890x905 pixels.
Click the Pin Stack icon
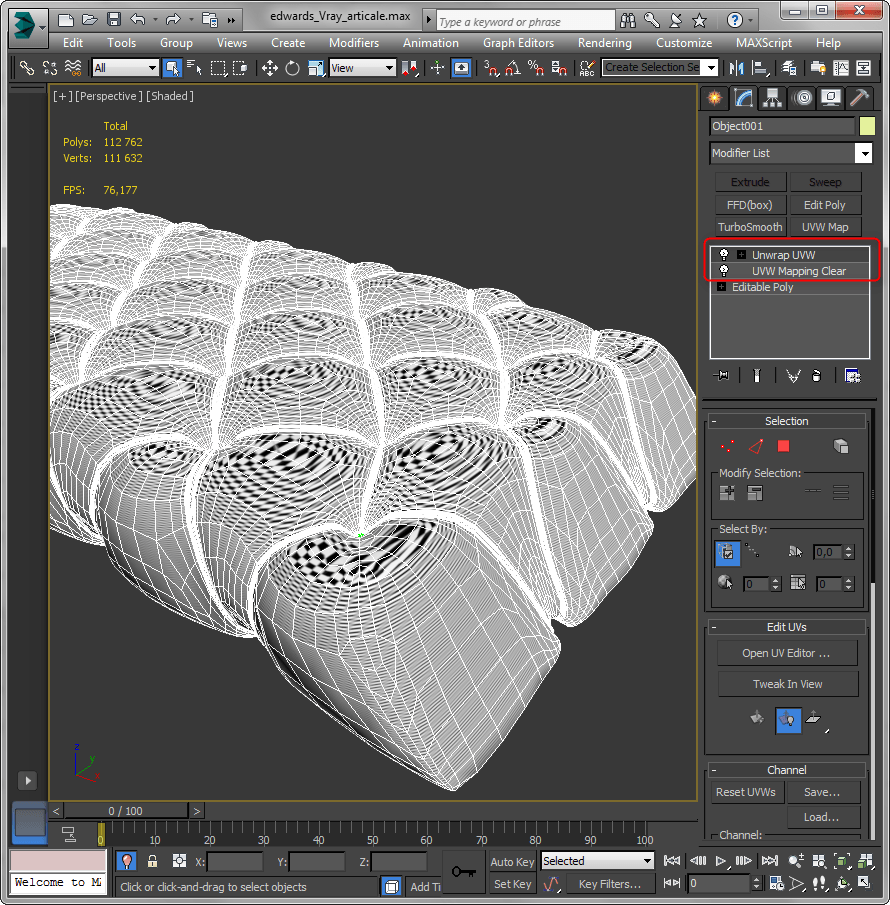[x=721, y=375]
